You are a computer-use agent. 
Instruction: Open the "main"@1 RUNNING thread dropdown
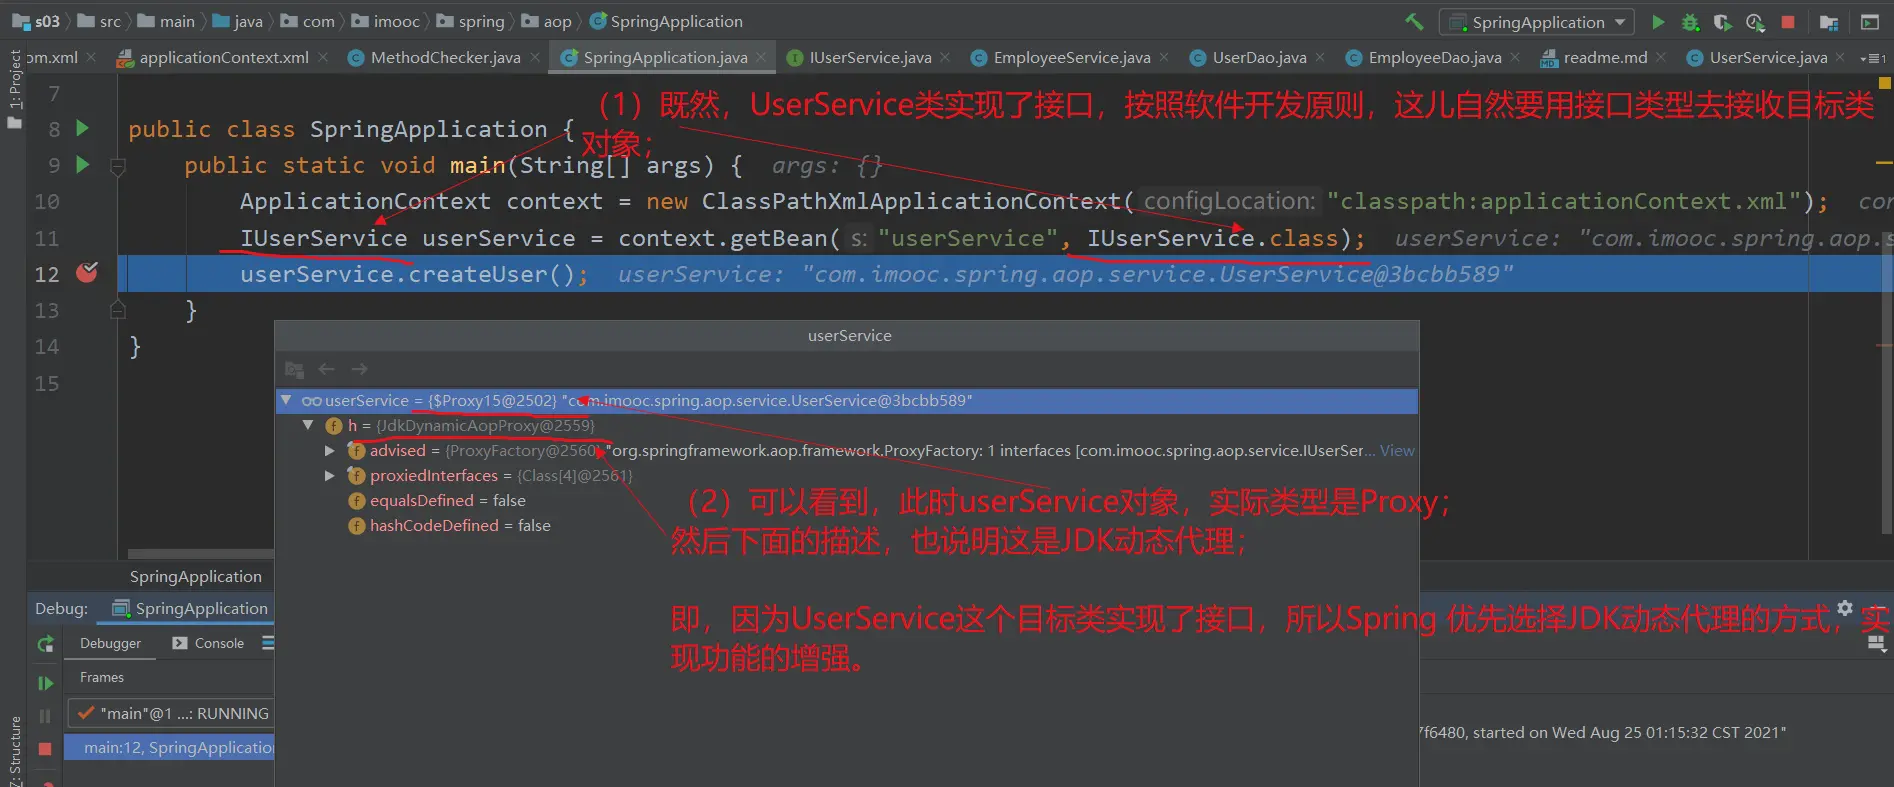click(171, 713)
